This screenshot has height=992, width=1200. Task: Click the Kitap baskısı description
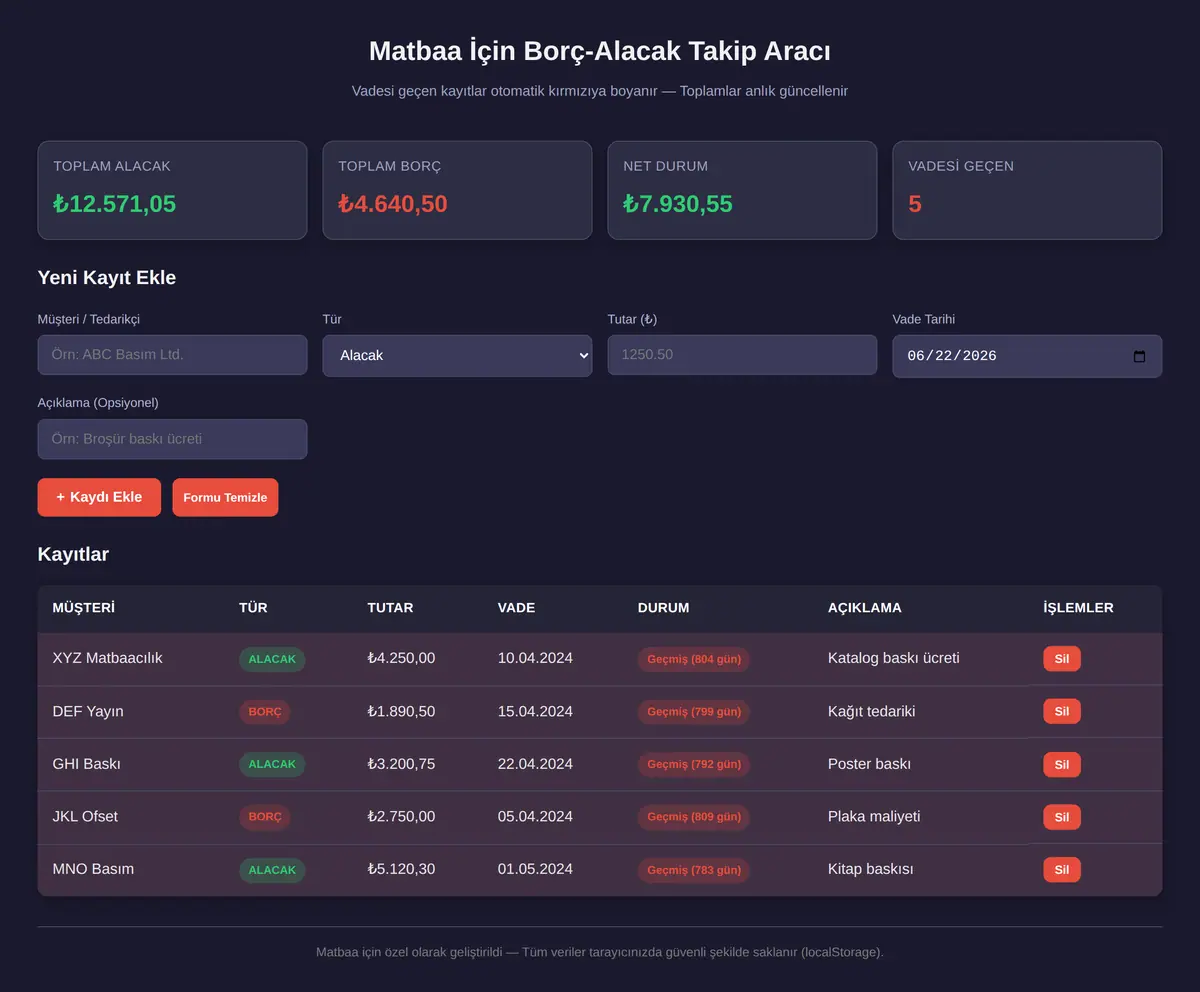point(871,869)
